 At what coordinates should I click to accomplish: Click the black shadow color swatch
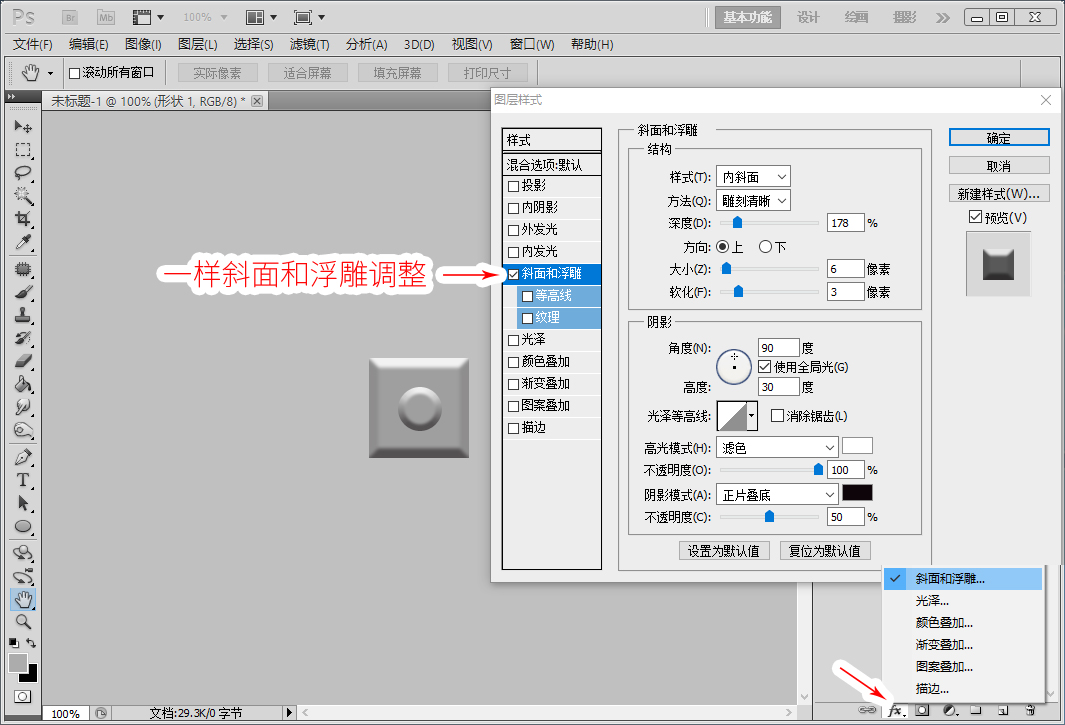click(857, 493)
